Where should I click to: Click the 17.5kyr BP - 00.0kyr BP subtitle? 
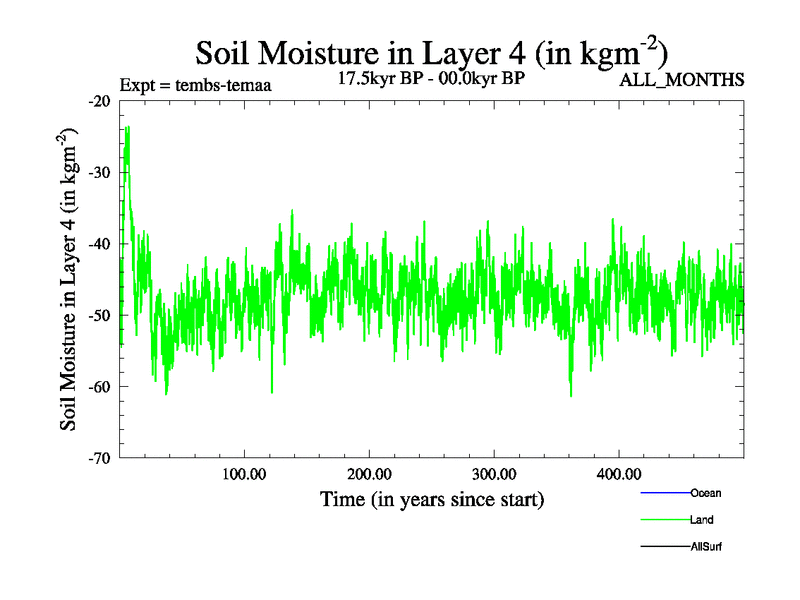click(431, 77)
